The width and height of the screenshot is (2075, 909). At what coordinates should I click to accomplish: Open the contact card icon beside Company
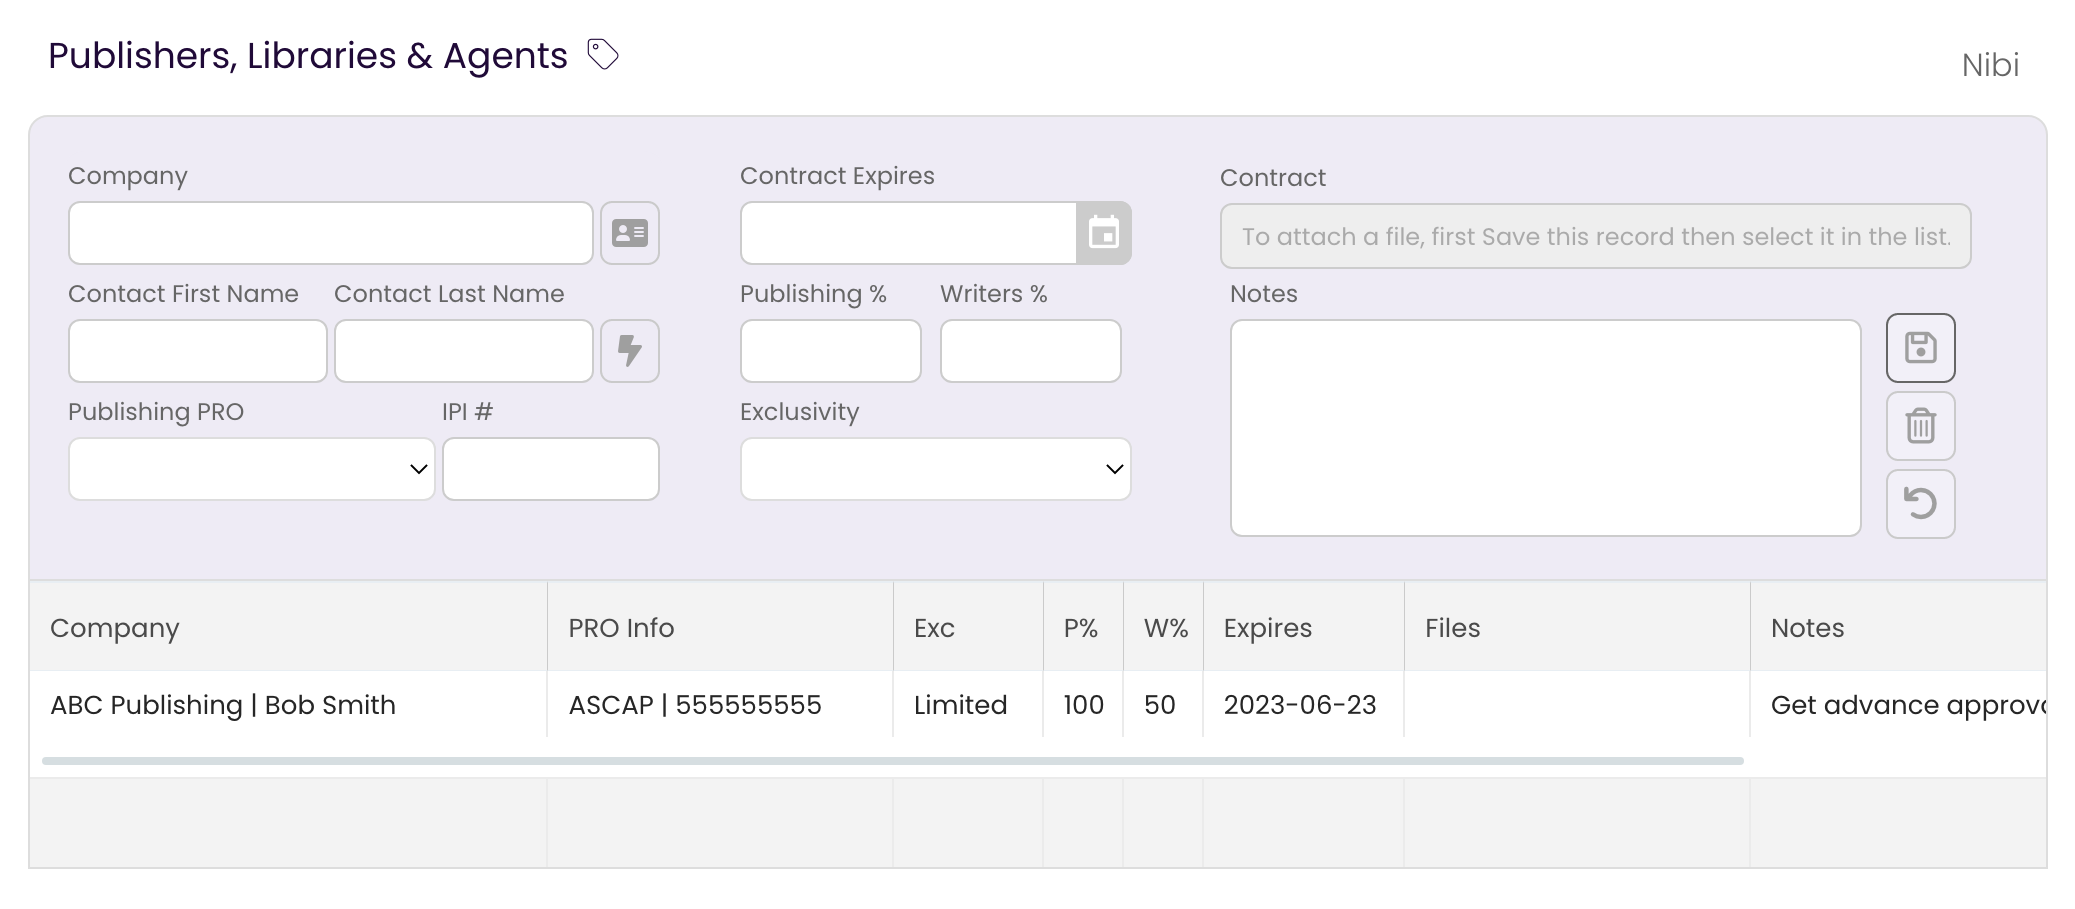[x=630, y=233]
